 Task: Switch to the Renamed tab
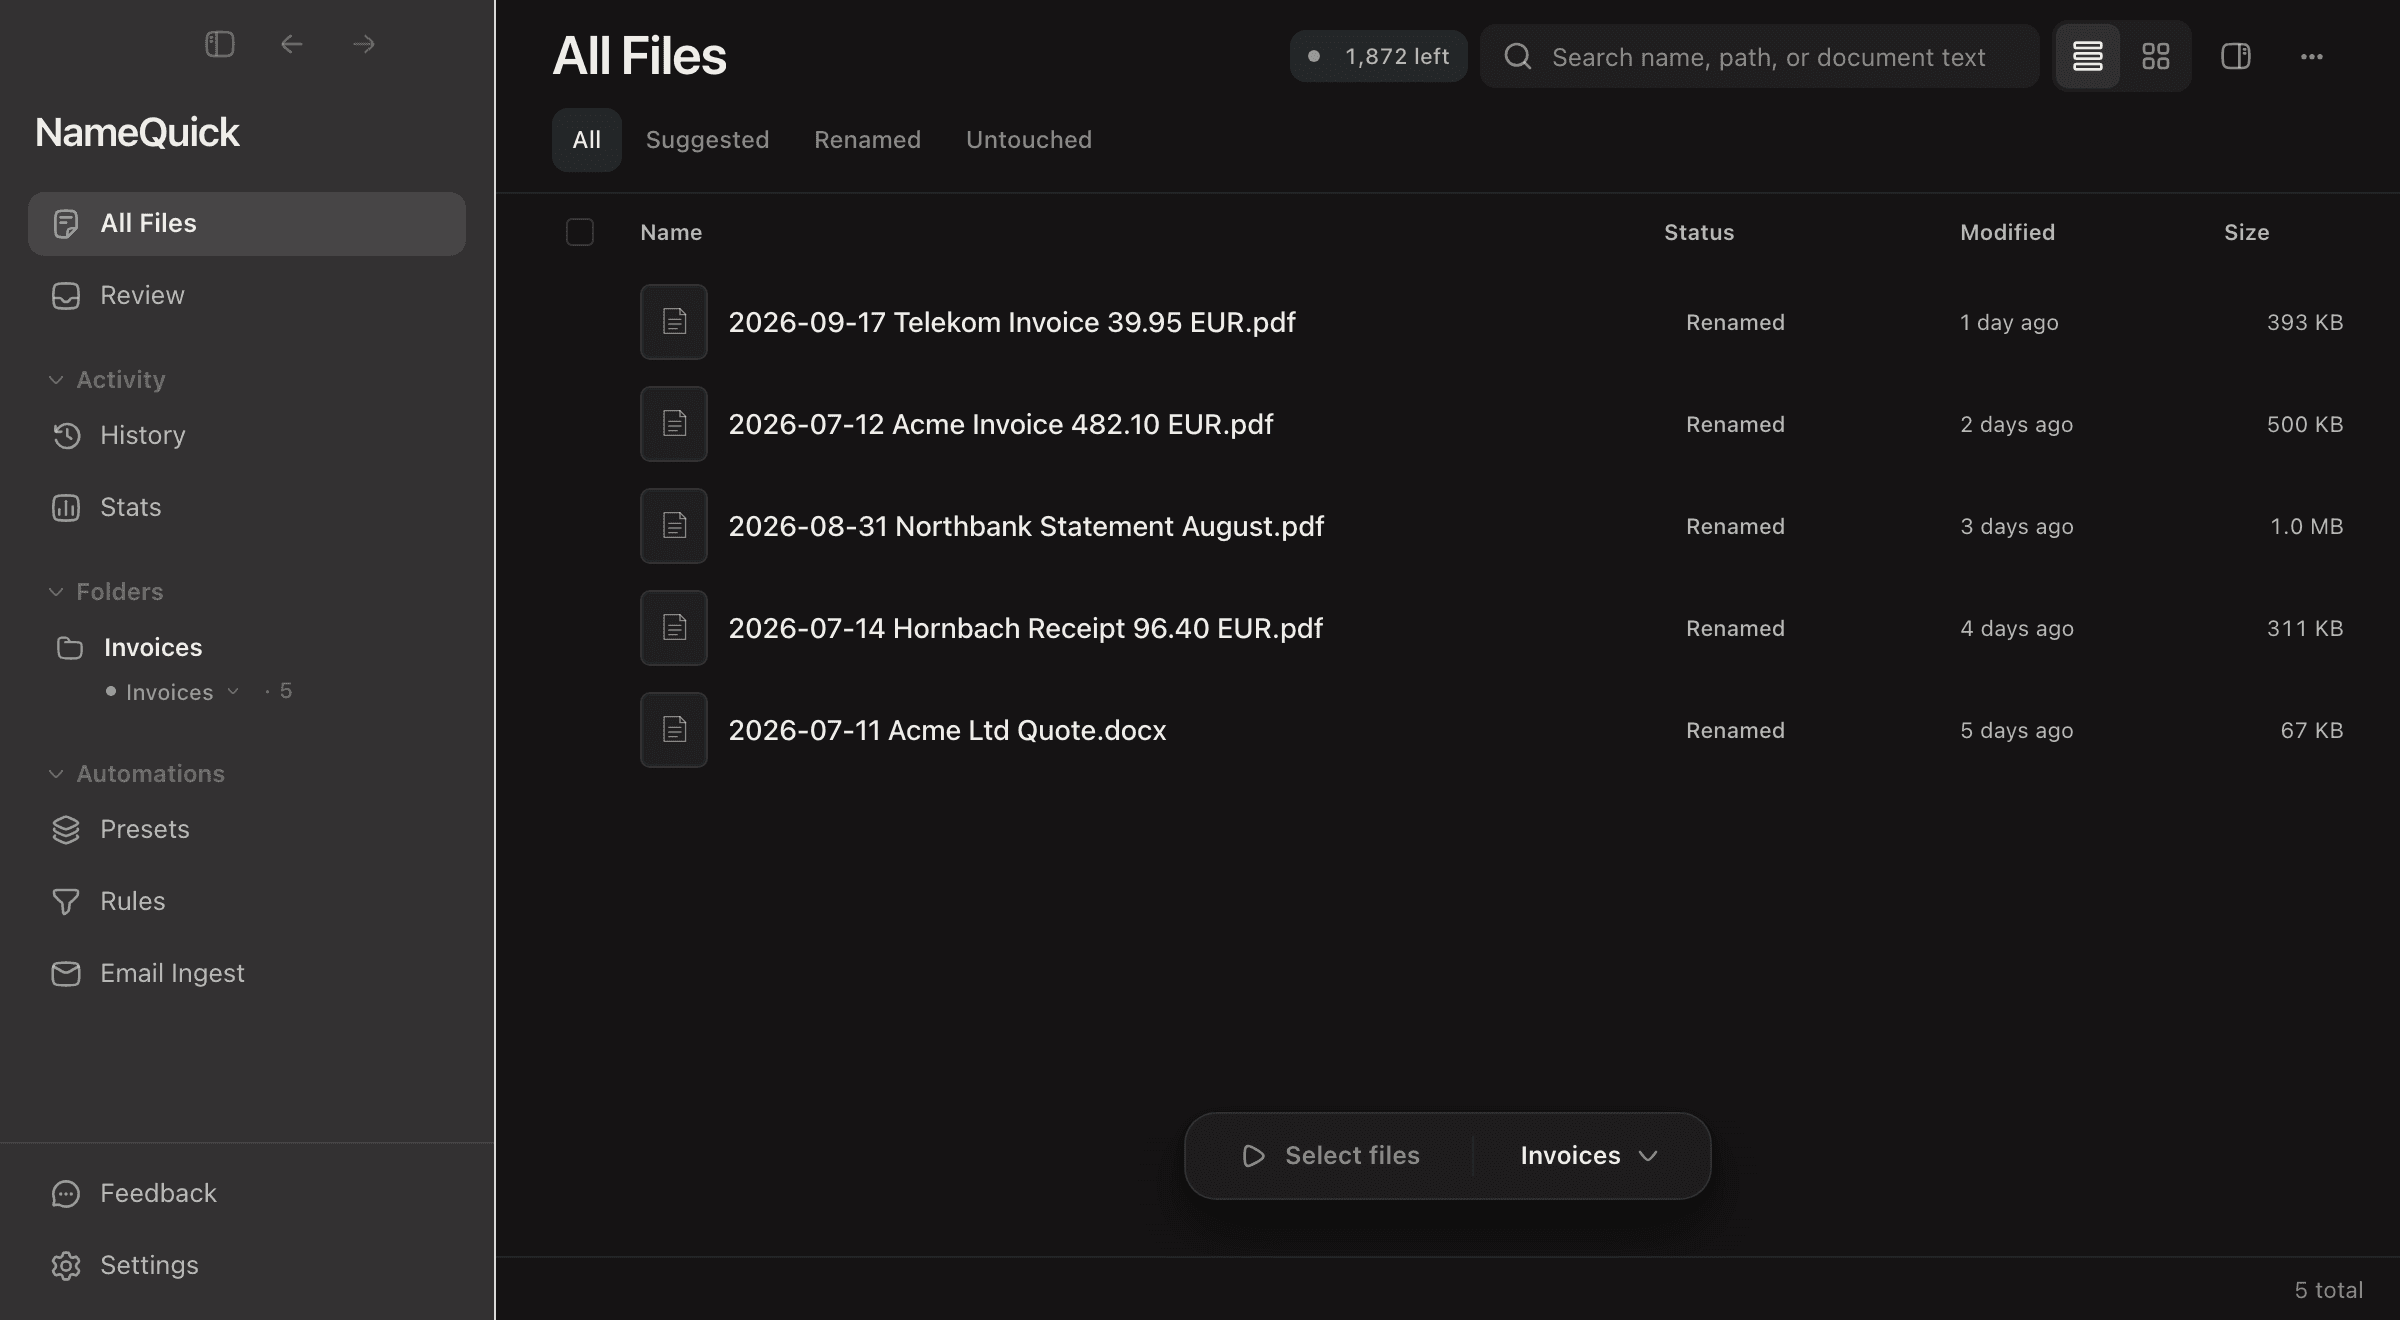[867, 140]
